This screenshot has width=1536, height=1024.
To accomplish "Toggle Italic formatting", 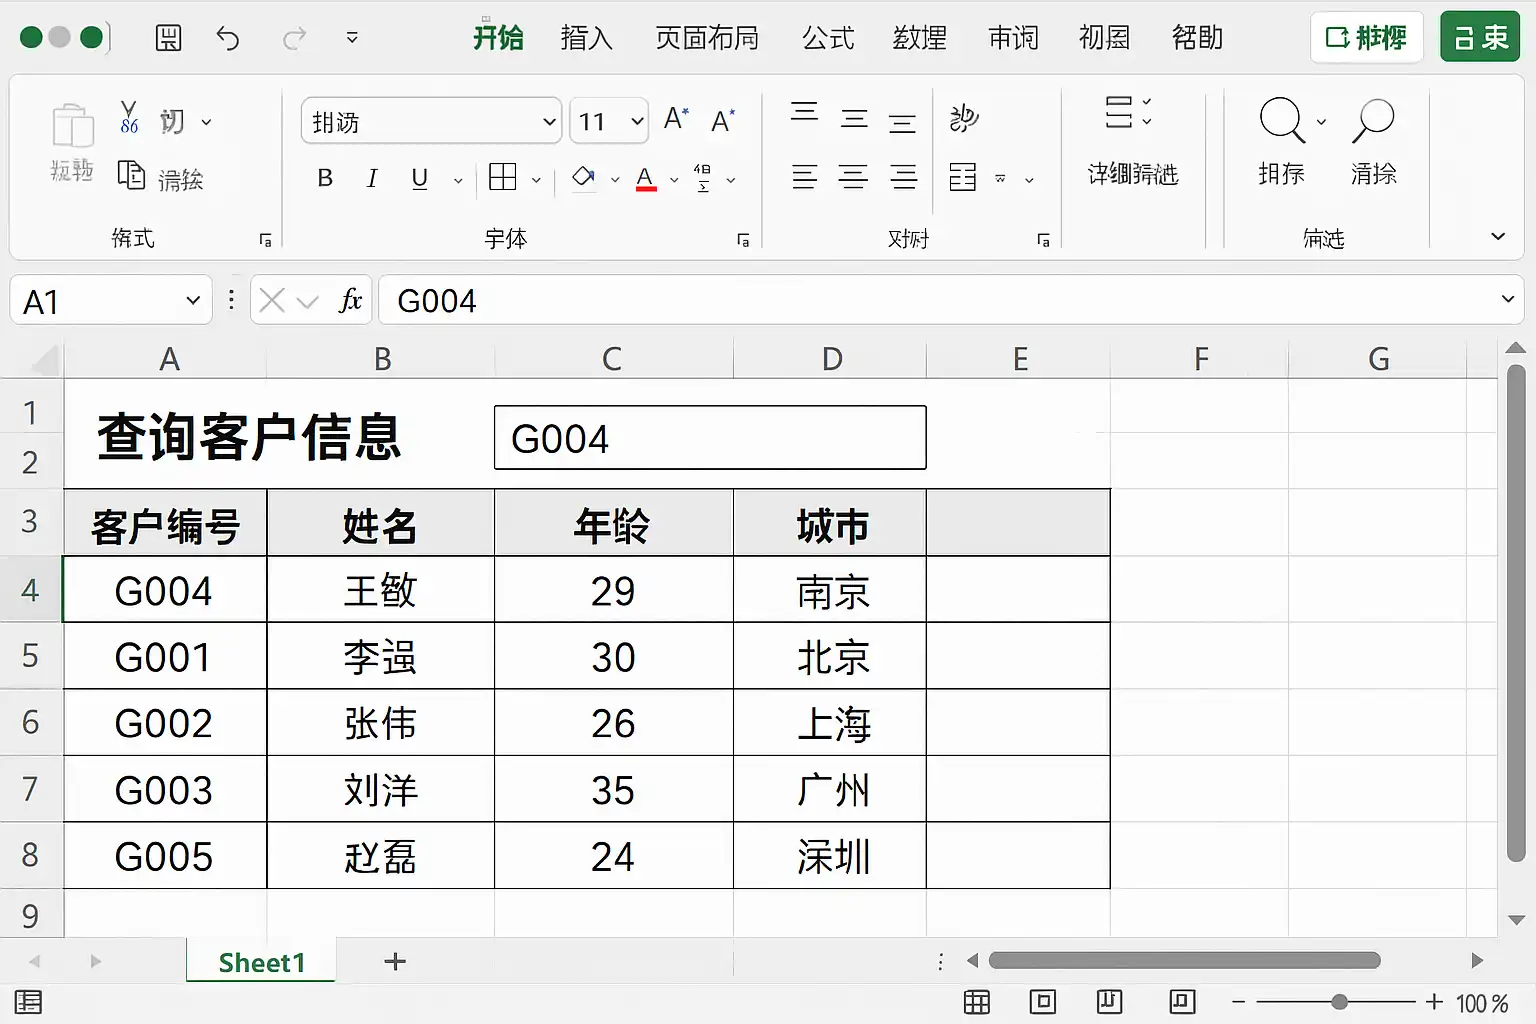I will [372, 178].
